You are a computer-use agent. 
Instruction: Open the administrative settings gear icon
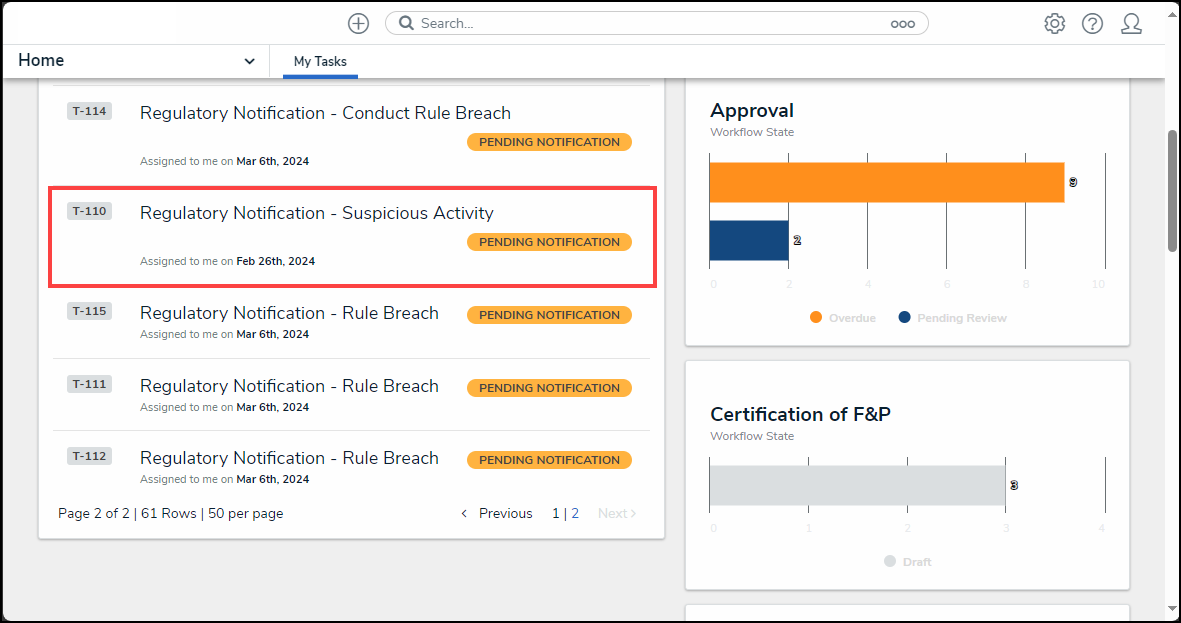pyautogui.click(x=1054, y=23)
